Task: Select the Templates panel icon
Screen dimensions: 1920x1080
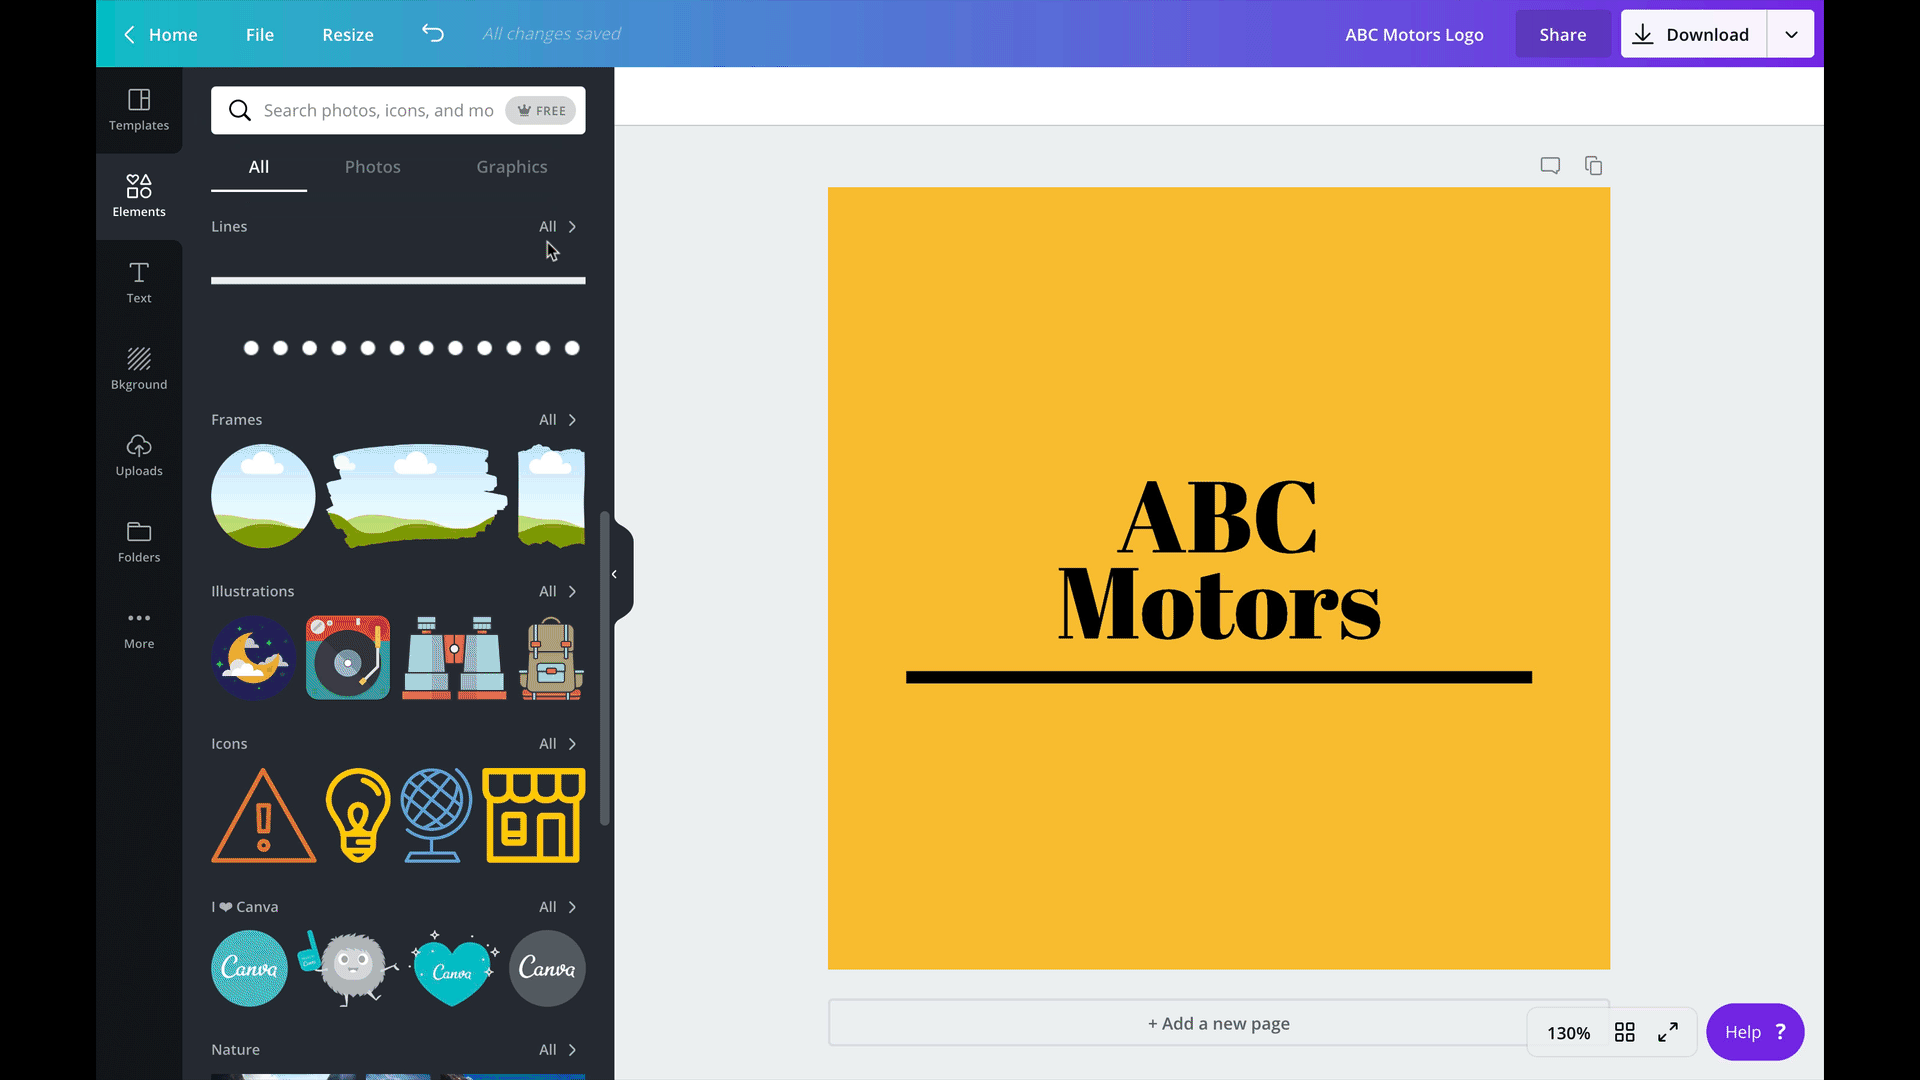Action: 138,108
